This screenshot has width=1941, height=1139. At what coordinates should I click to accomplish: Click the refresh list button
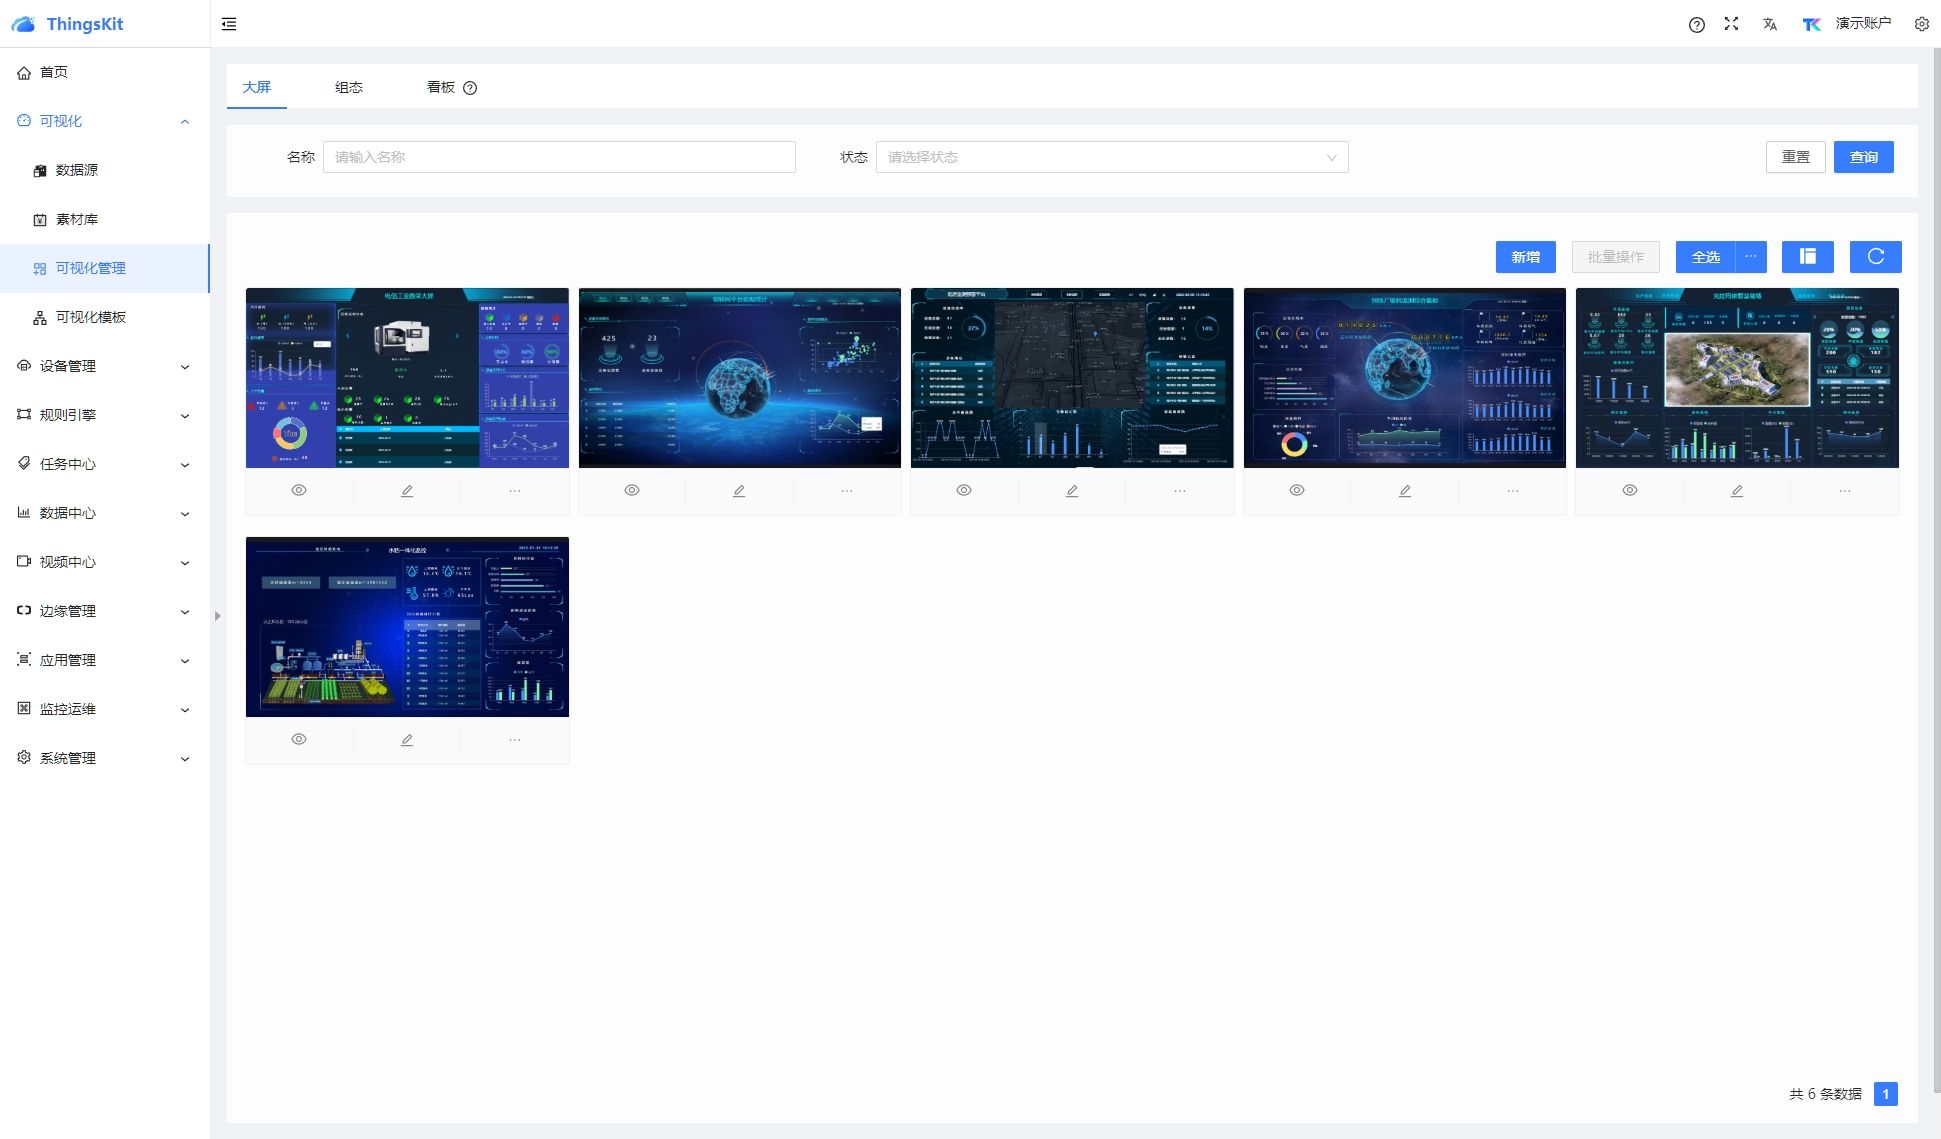(1875, 257)
